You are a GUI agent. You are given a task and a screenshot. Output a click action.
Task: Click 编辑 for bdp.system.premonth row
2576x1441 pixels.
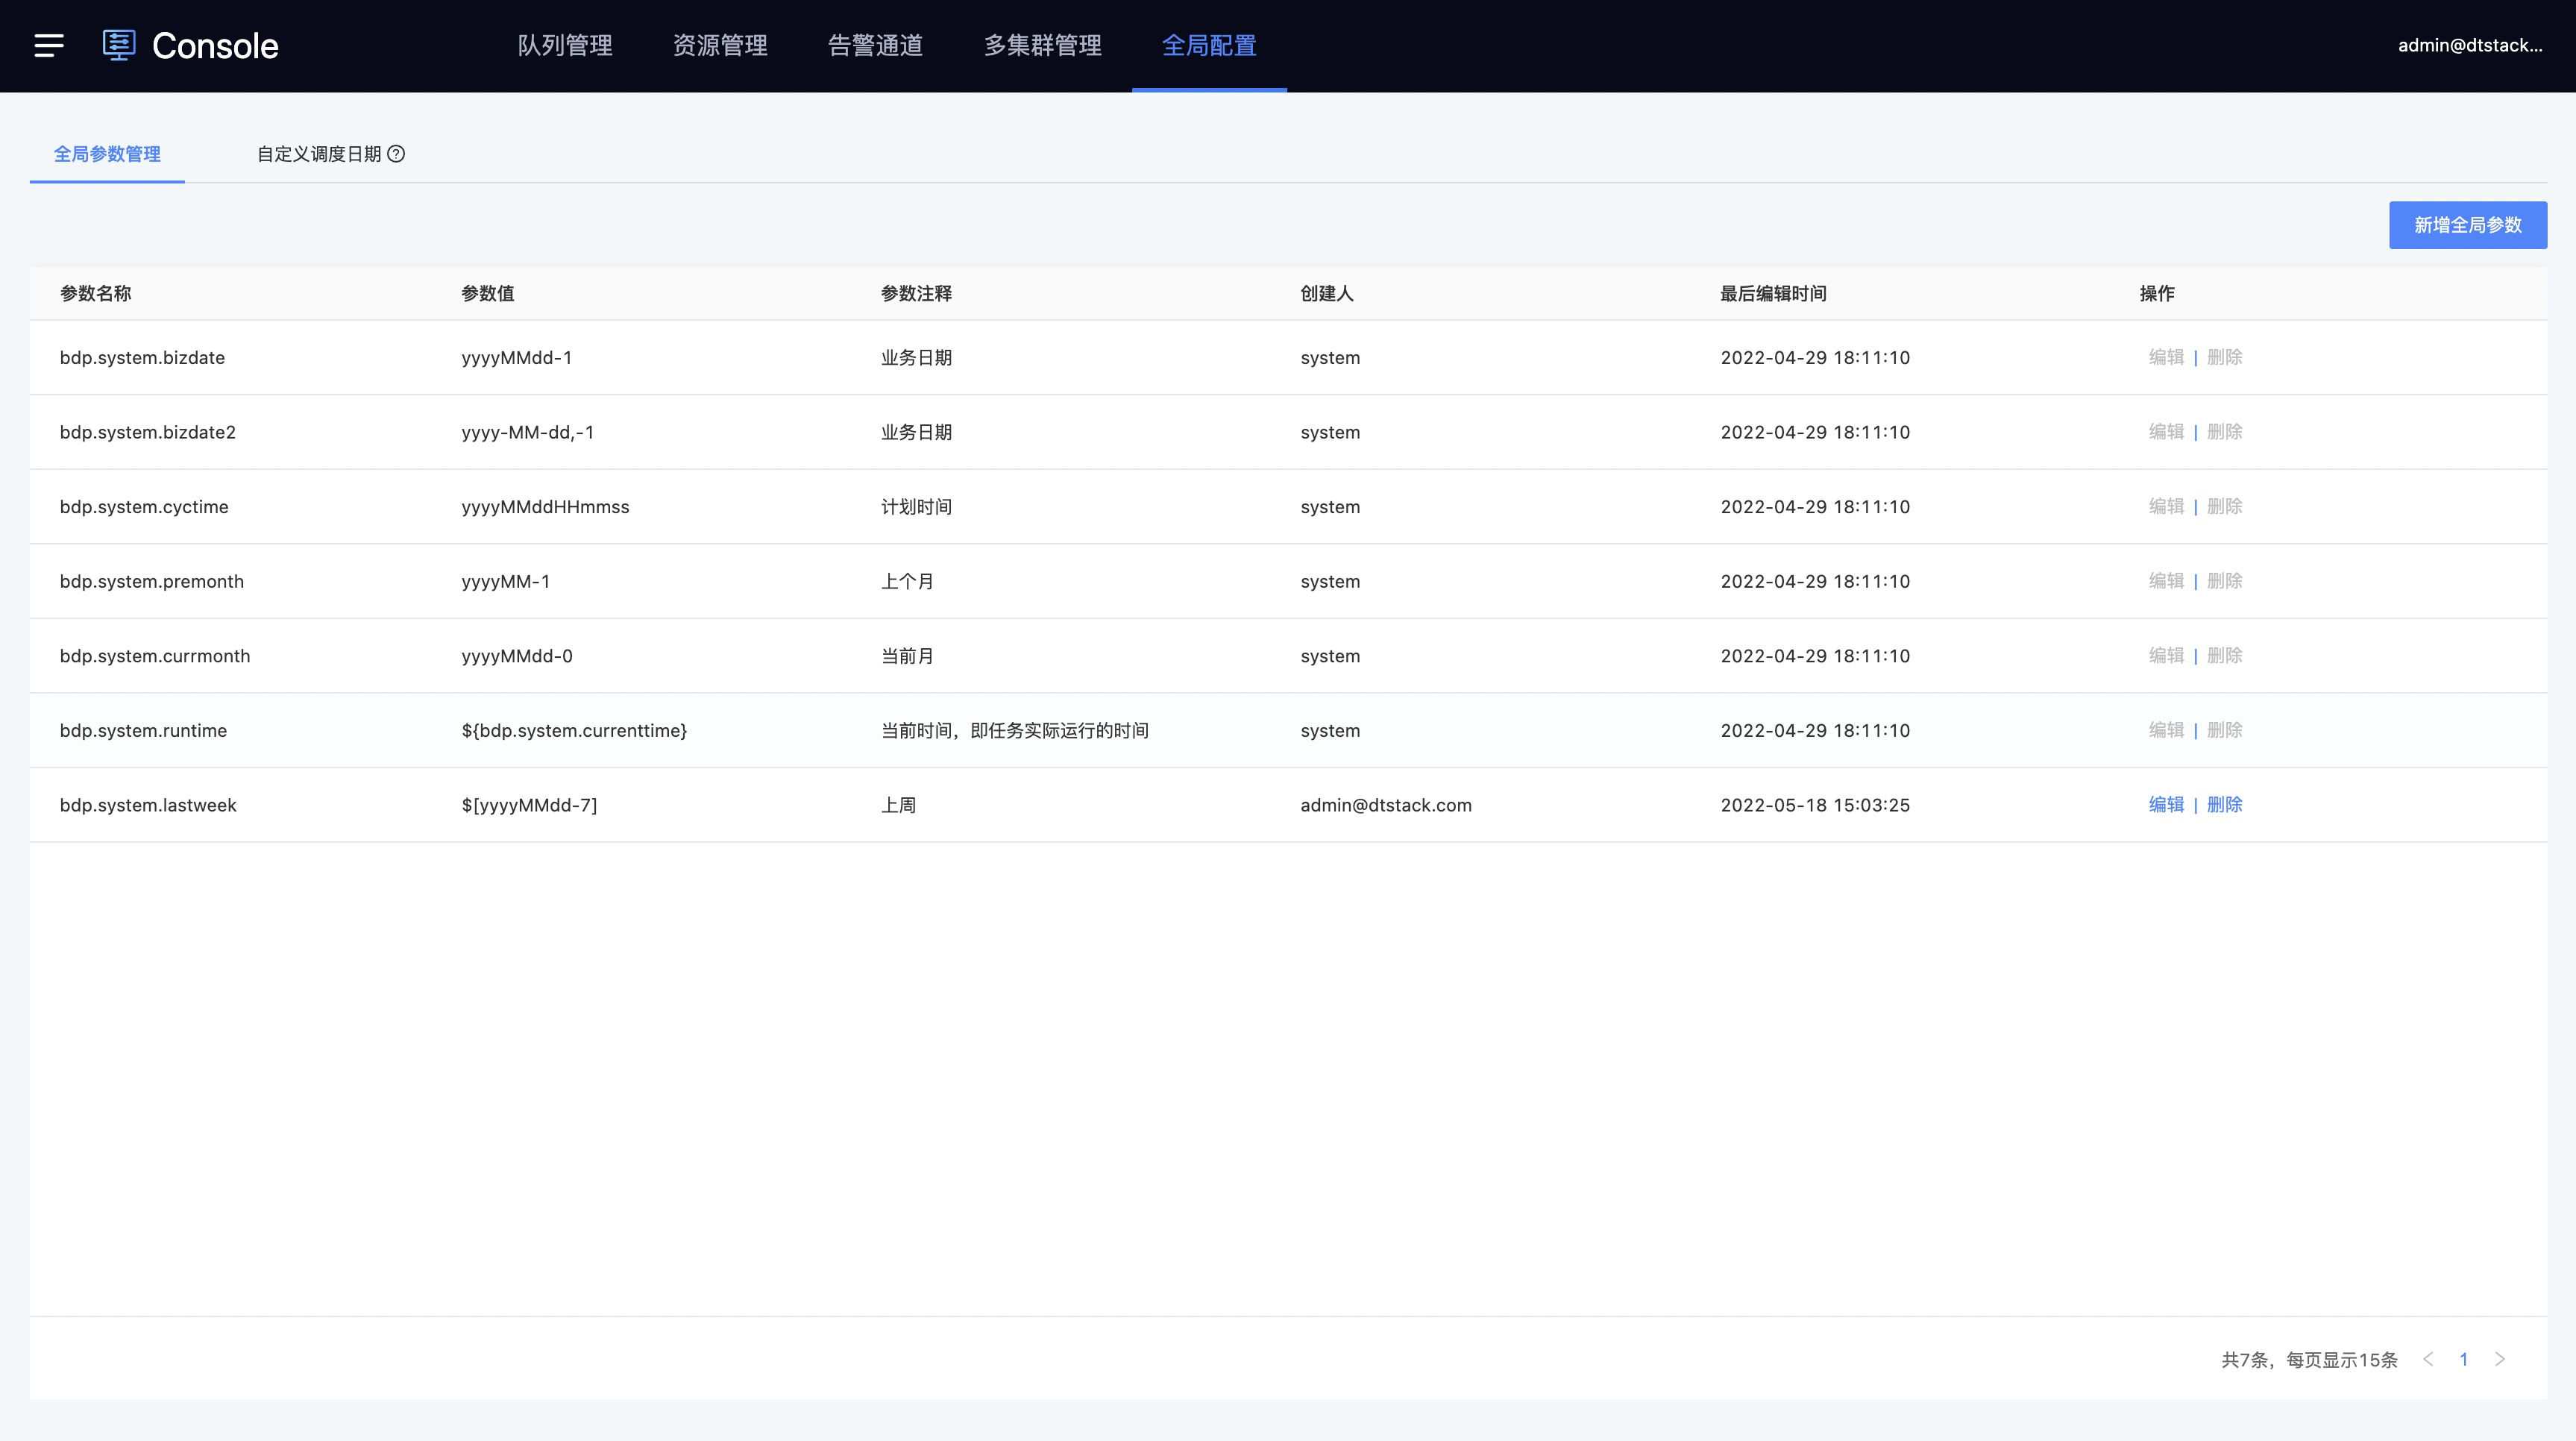point(2166,581)
